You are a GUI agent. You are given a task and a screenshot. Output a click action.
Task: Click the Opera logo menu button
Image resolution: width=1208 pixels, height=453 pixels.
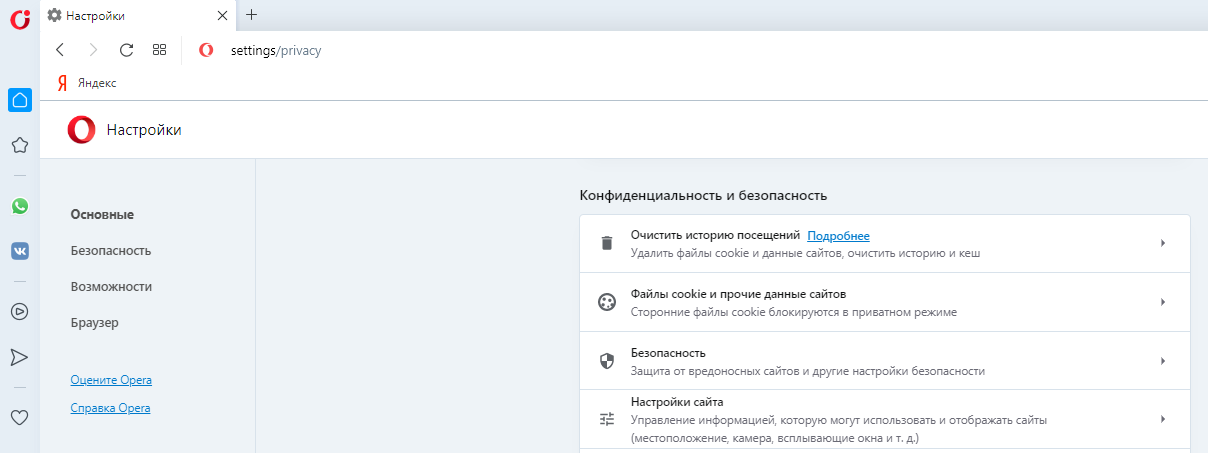tap(18, 17)
